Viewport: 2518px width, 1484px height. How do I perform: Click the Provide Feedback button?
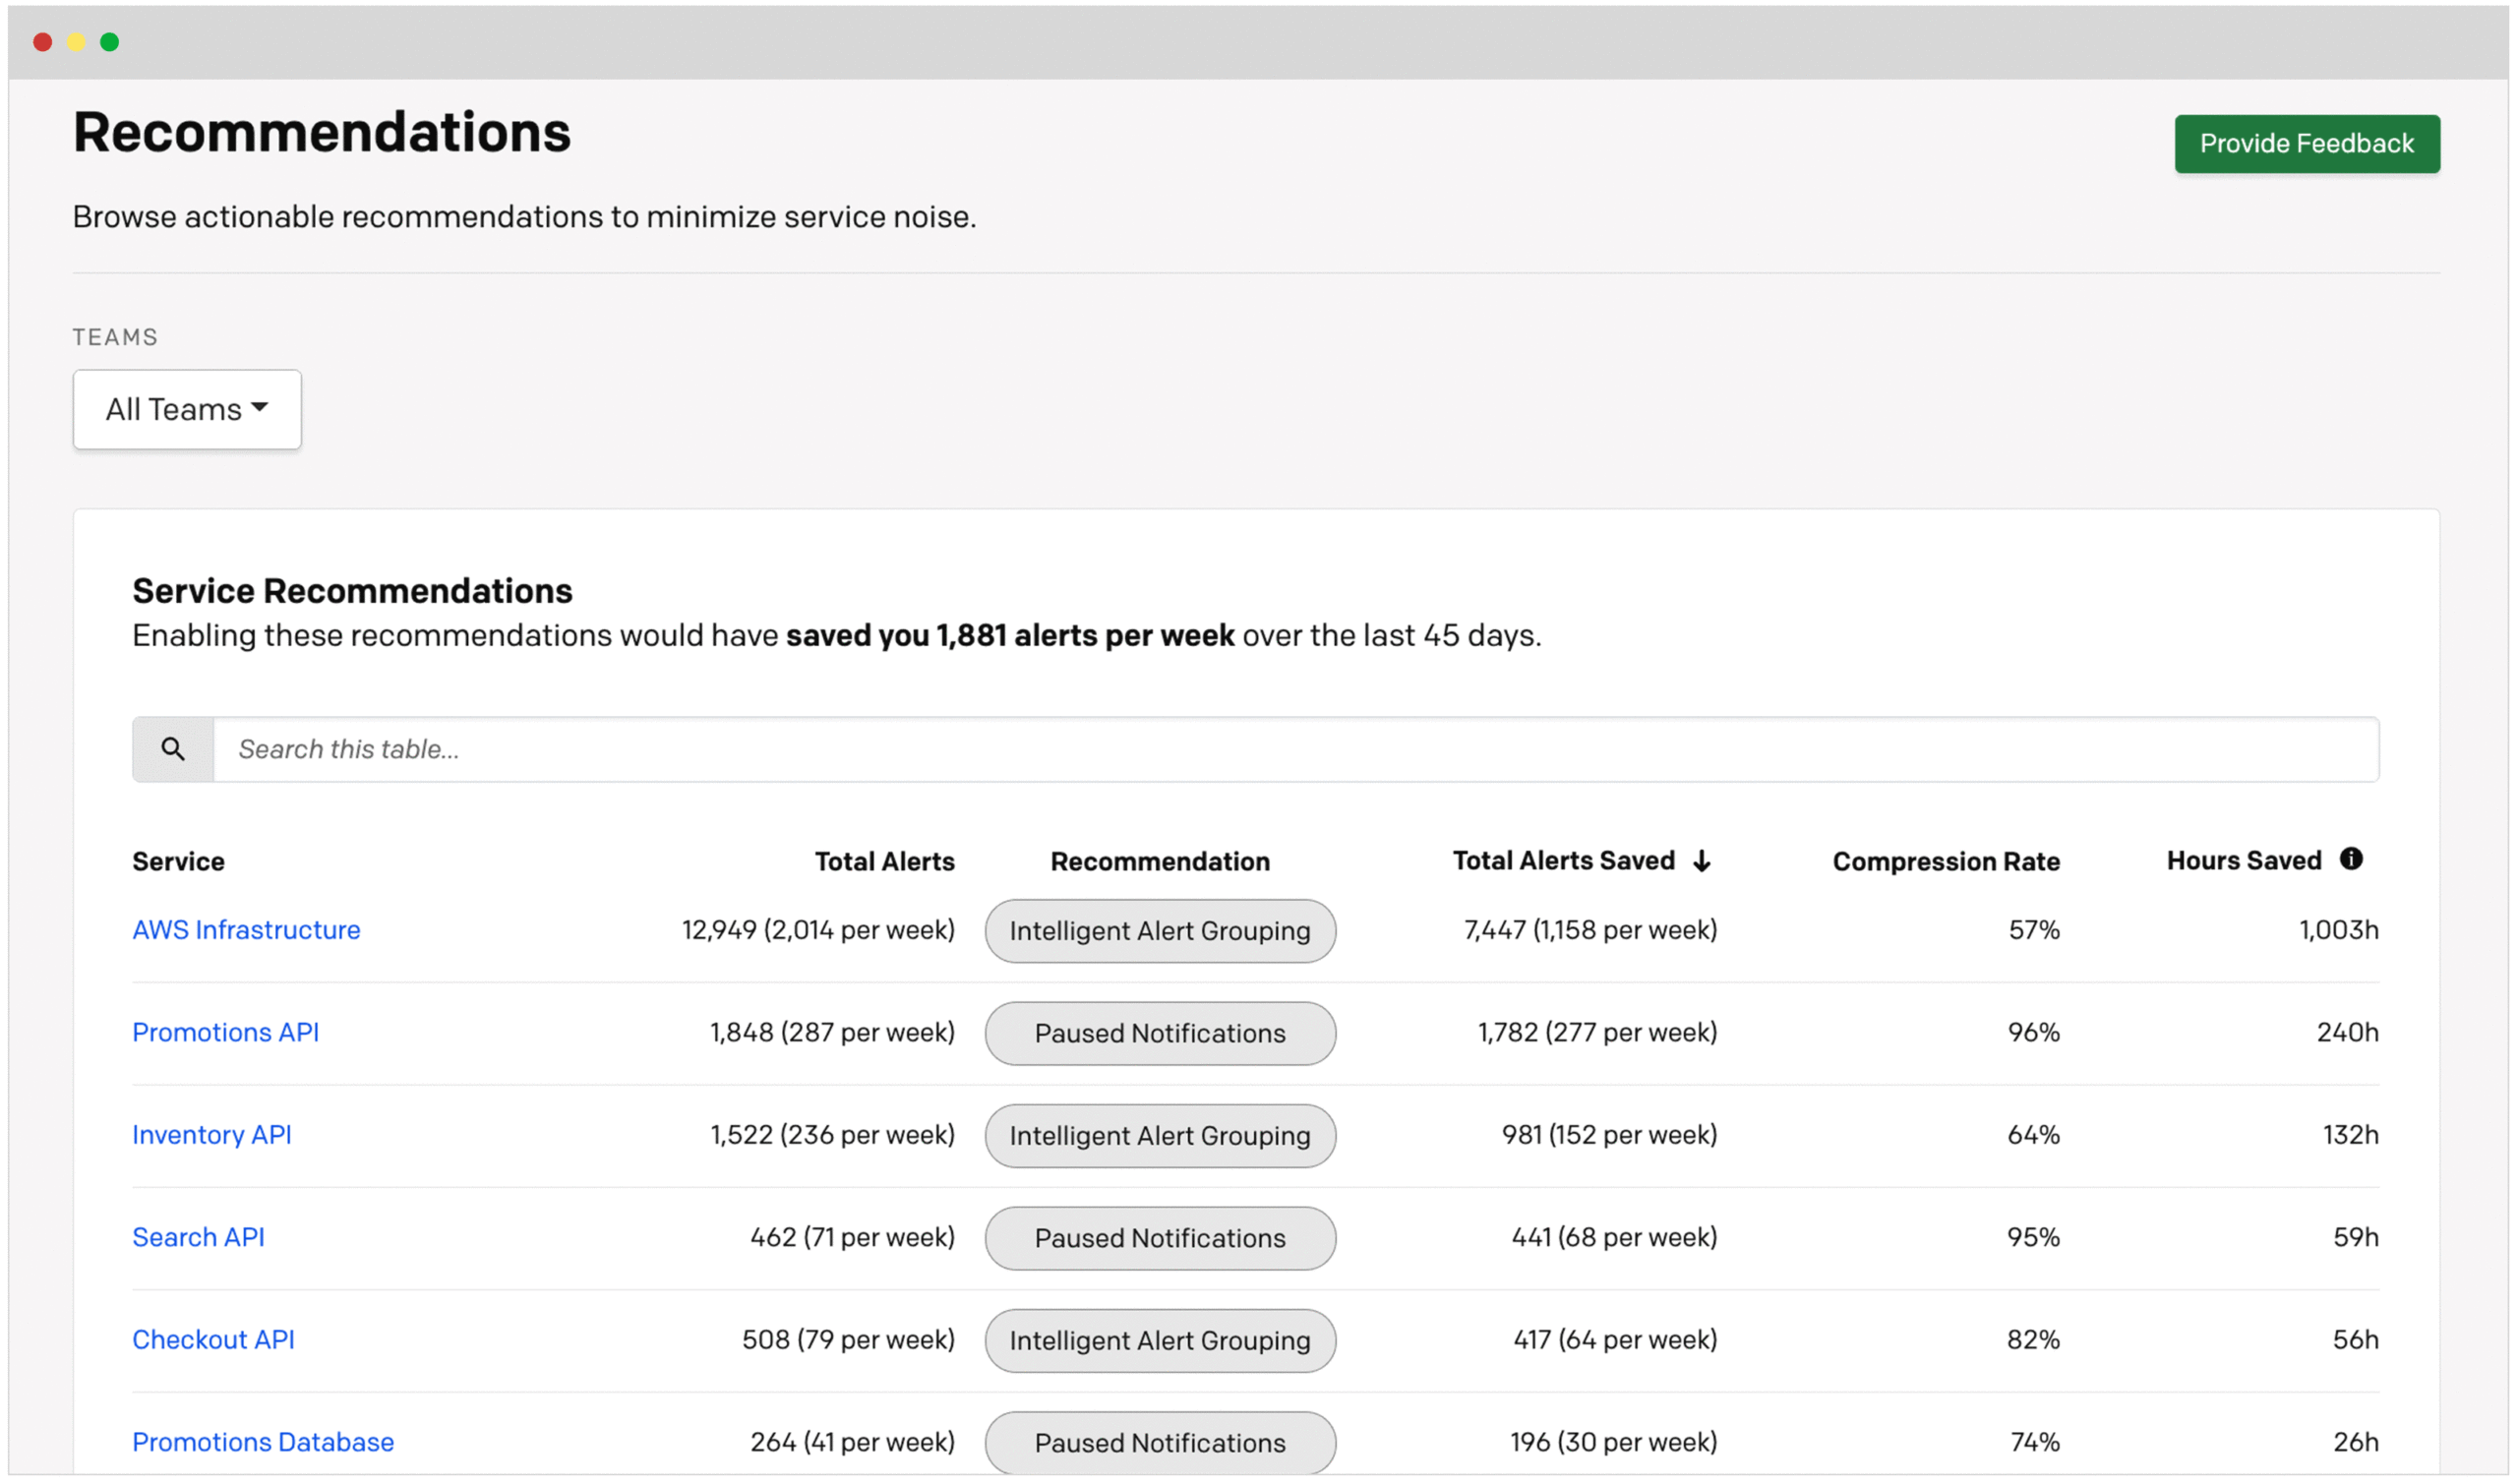click(x=2306, y=144)
